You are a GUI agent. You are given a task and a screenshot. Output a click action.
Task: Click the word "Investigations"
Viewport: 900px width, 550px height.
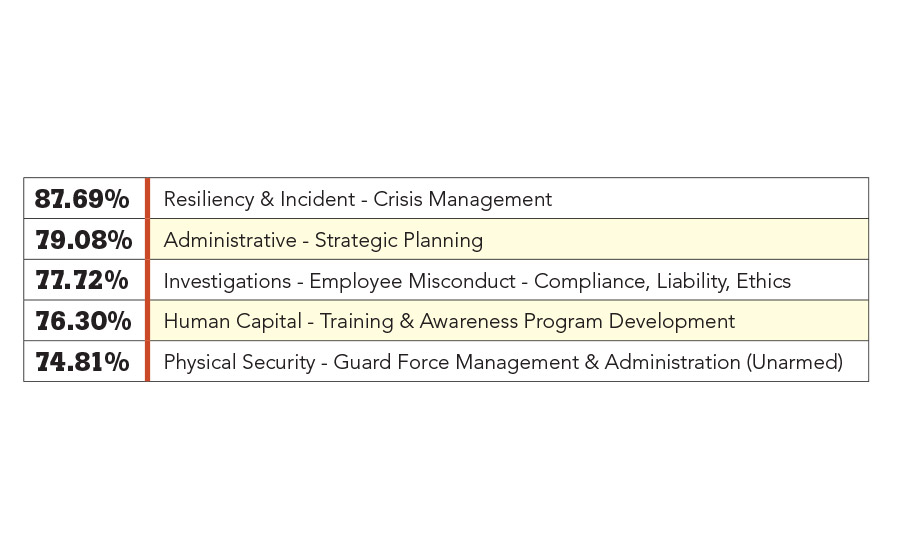point(227,281)
